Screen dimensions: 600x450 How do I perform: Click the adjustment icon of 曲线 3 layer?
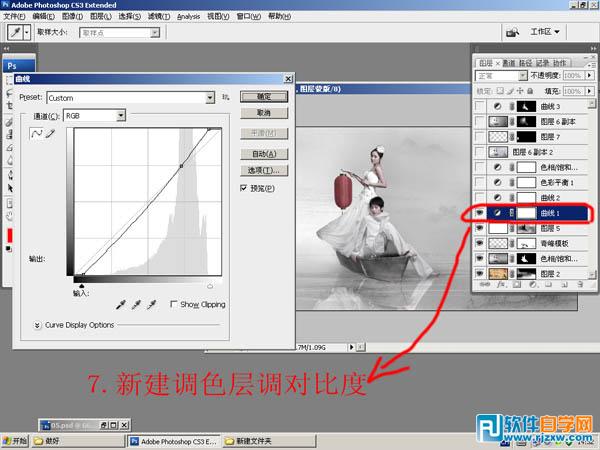click(x=497, y=106)
